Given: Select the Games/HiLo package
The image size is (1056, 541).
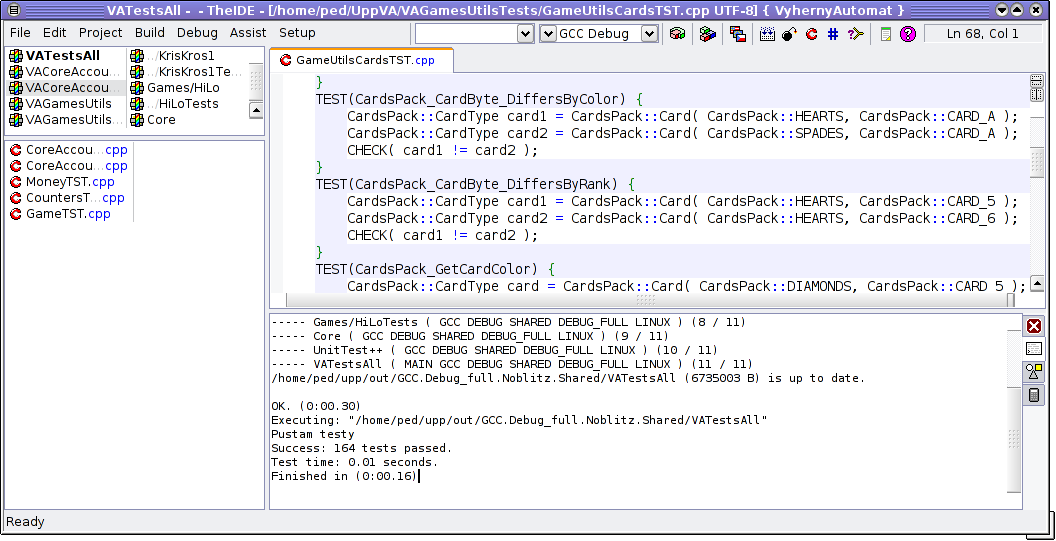Looking at the screenshot, I should [183, 88].
